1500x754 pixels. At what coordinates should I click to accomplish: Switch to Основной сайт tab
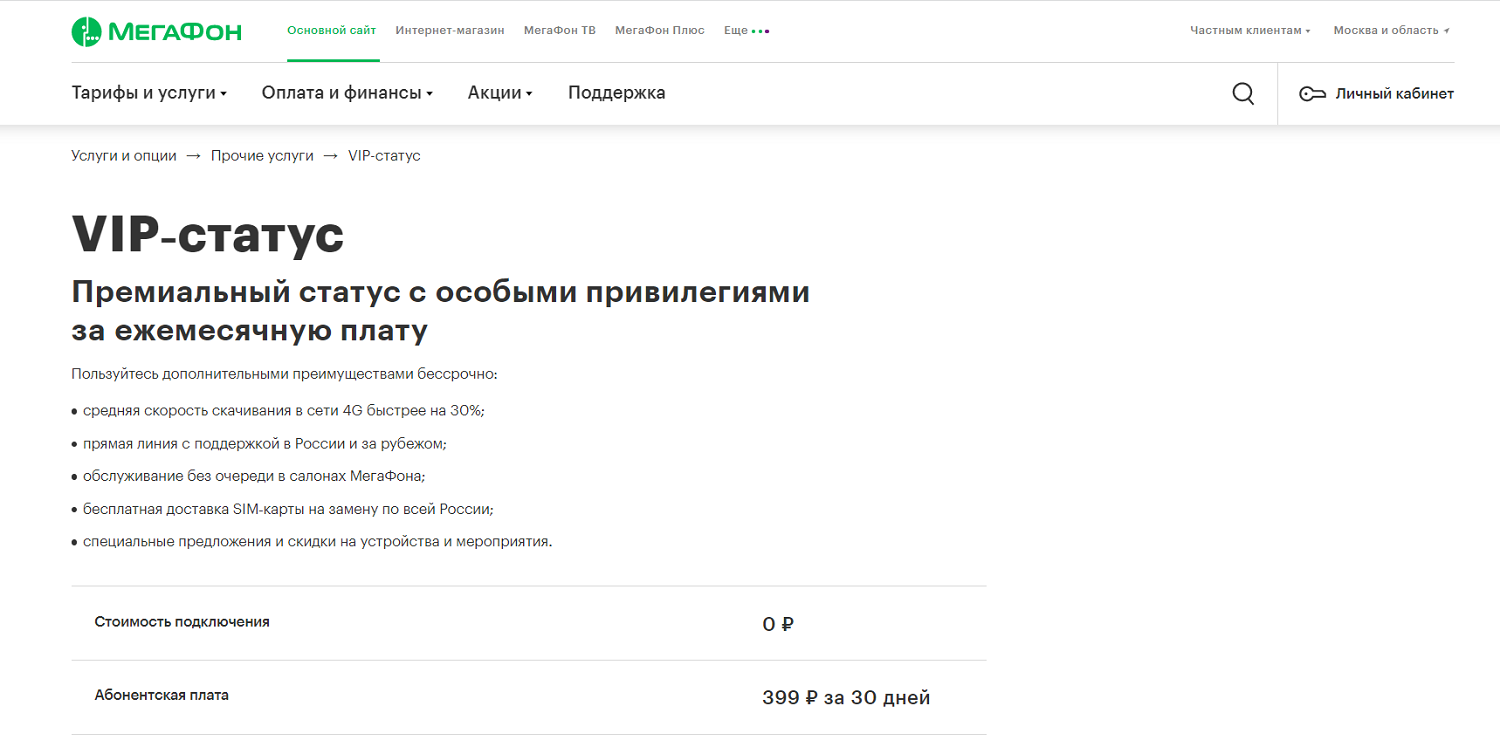coord(332,31)
